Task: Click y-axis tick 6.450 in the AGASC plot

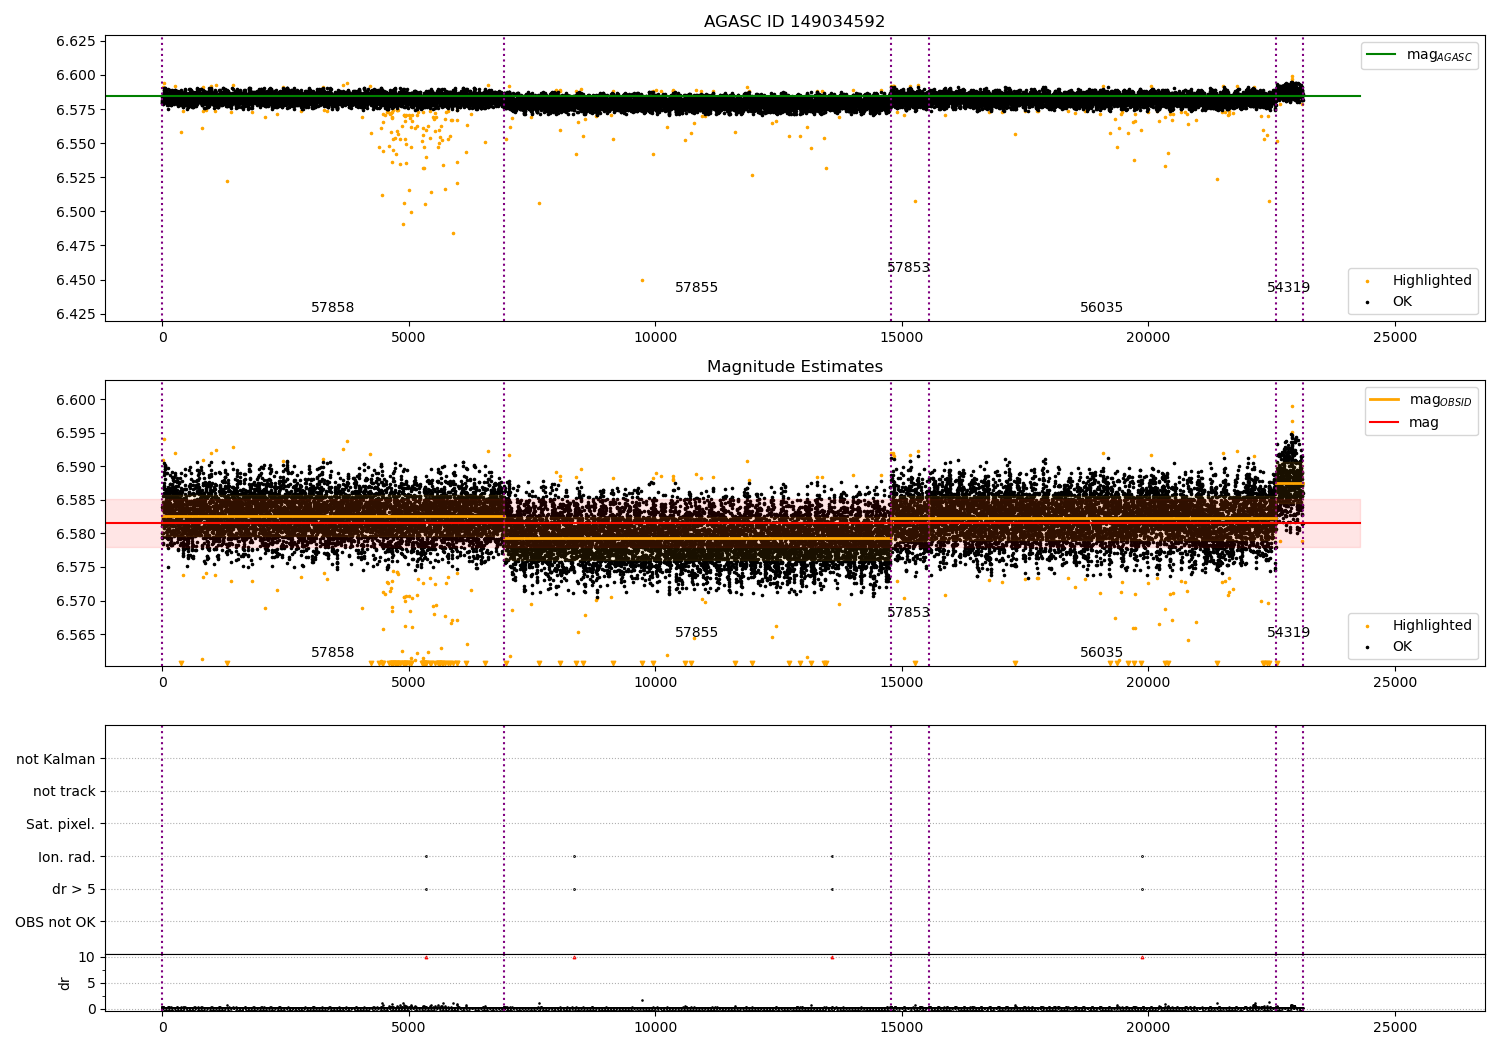Action: [x=76, y=281]
